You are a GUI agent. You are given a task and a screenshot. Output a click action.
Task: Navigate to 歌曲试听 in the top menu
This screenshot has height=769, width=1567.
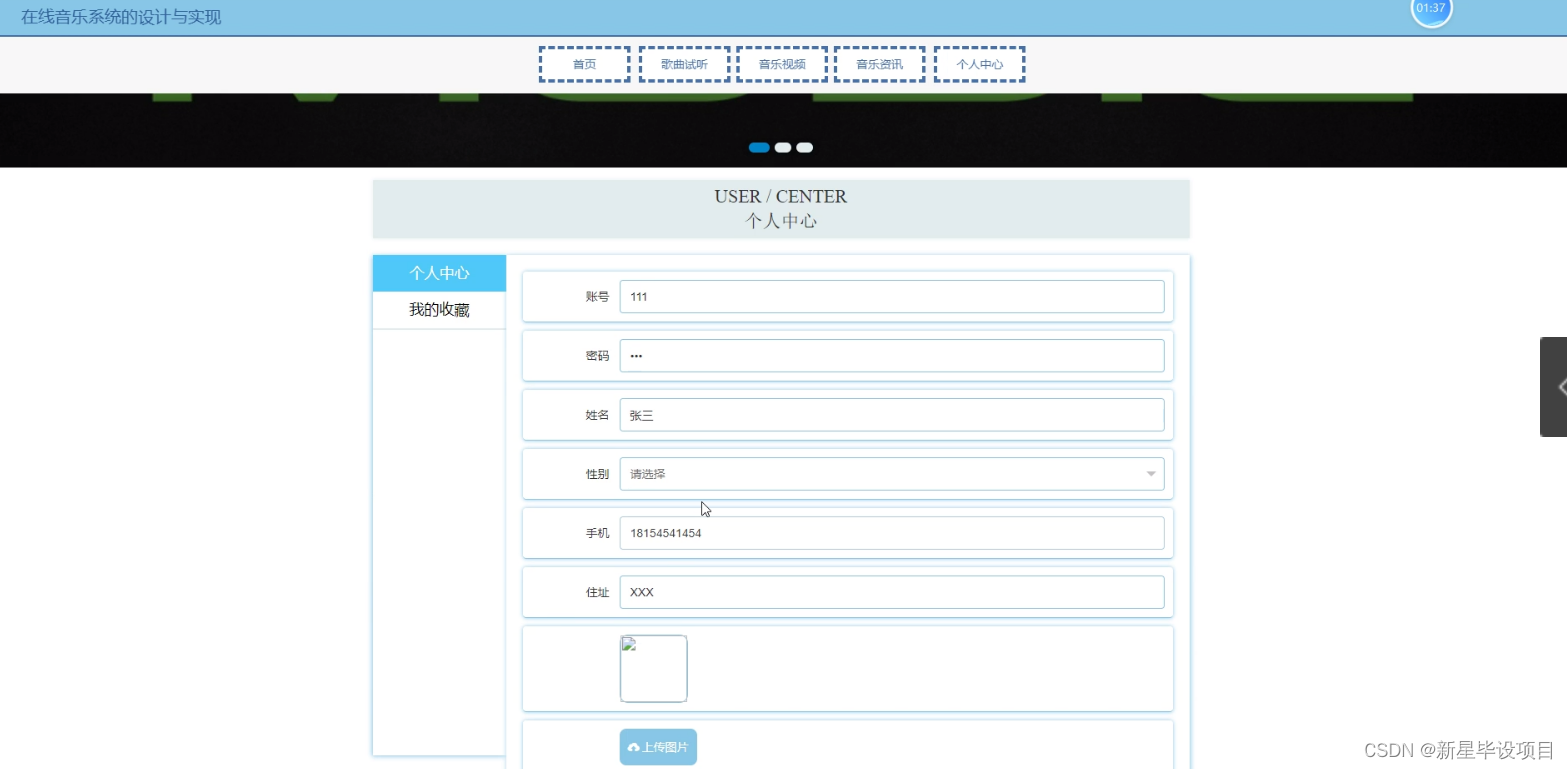pos(682,63)
